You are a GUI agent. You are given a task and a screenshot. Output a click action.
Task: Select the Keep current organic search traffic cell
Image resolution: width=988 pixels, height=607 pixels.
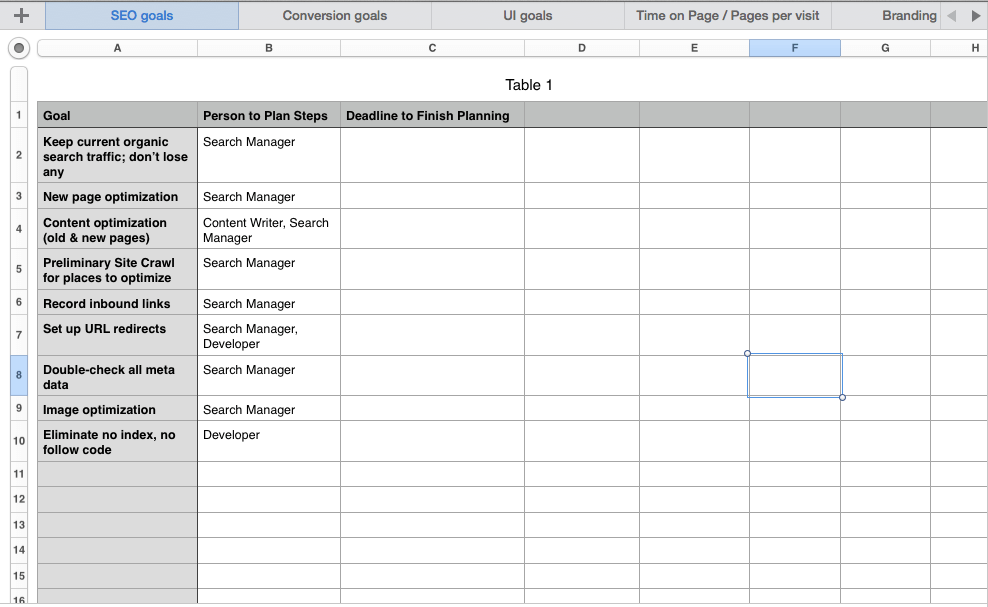117,156
